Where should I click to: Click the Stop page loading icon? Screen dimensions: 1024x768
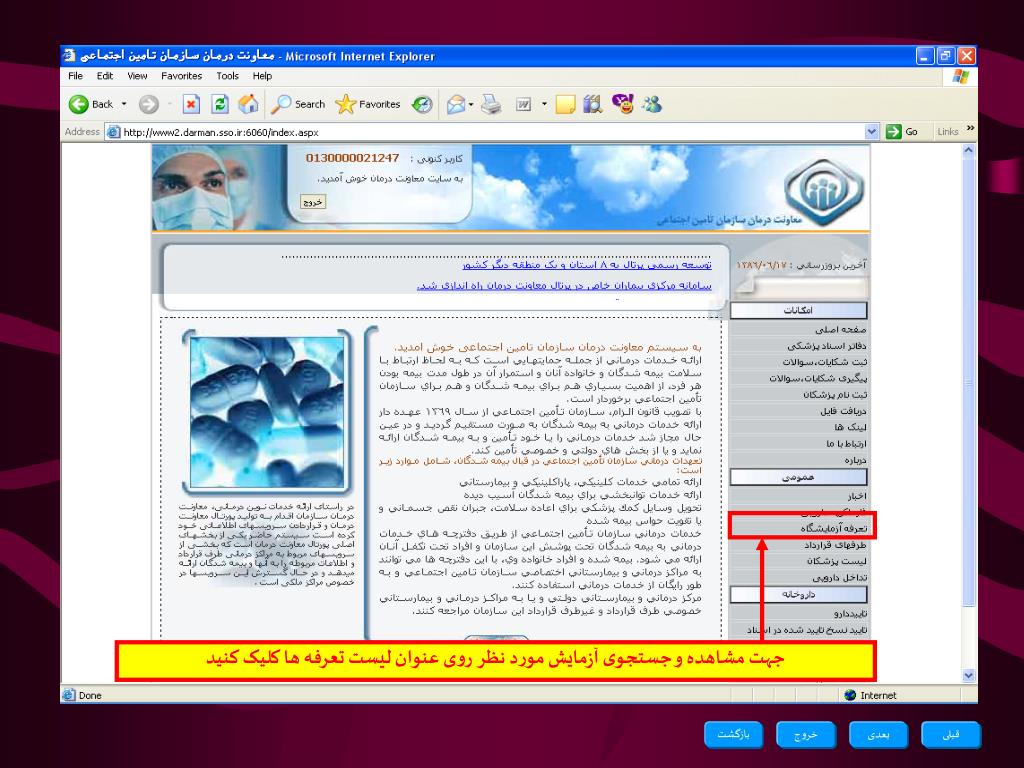(191, 104)
